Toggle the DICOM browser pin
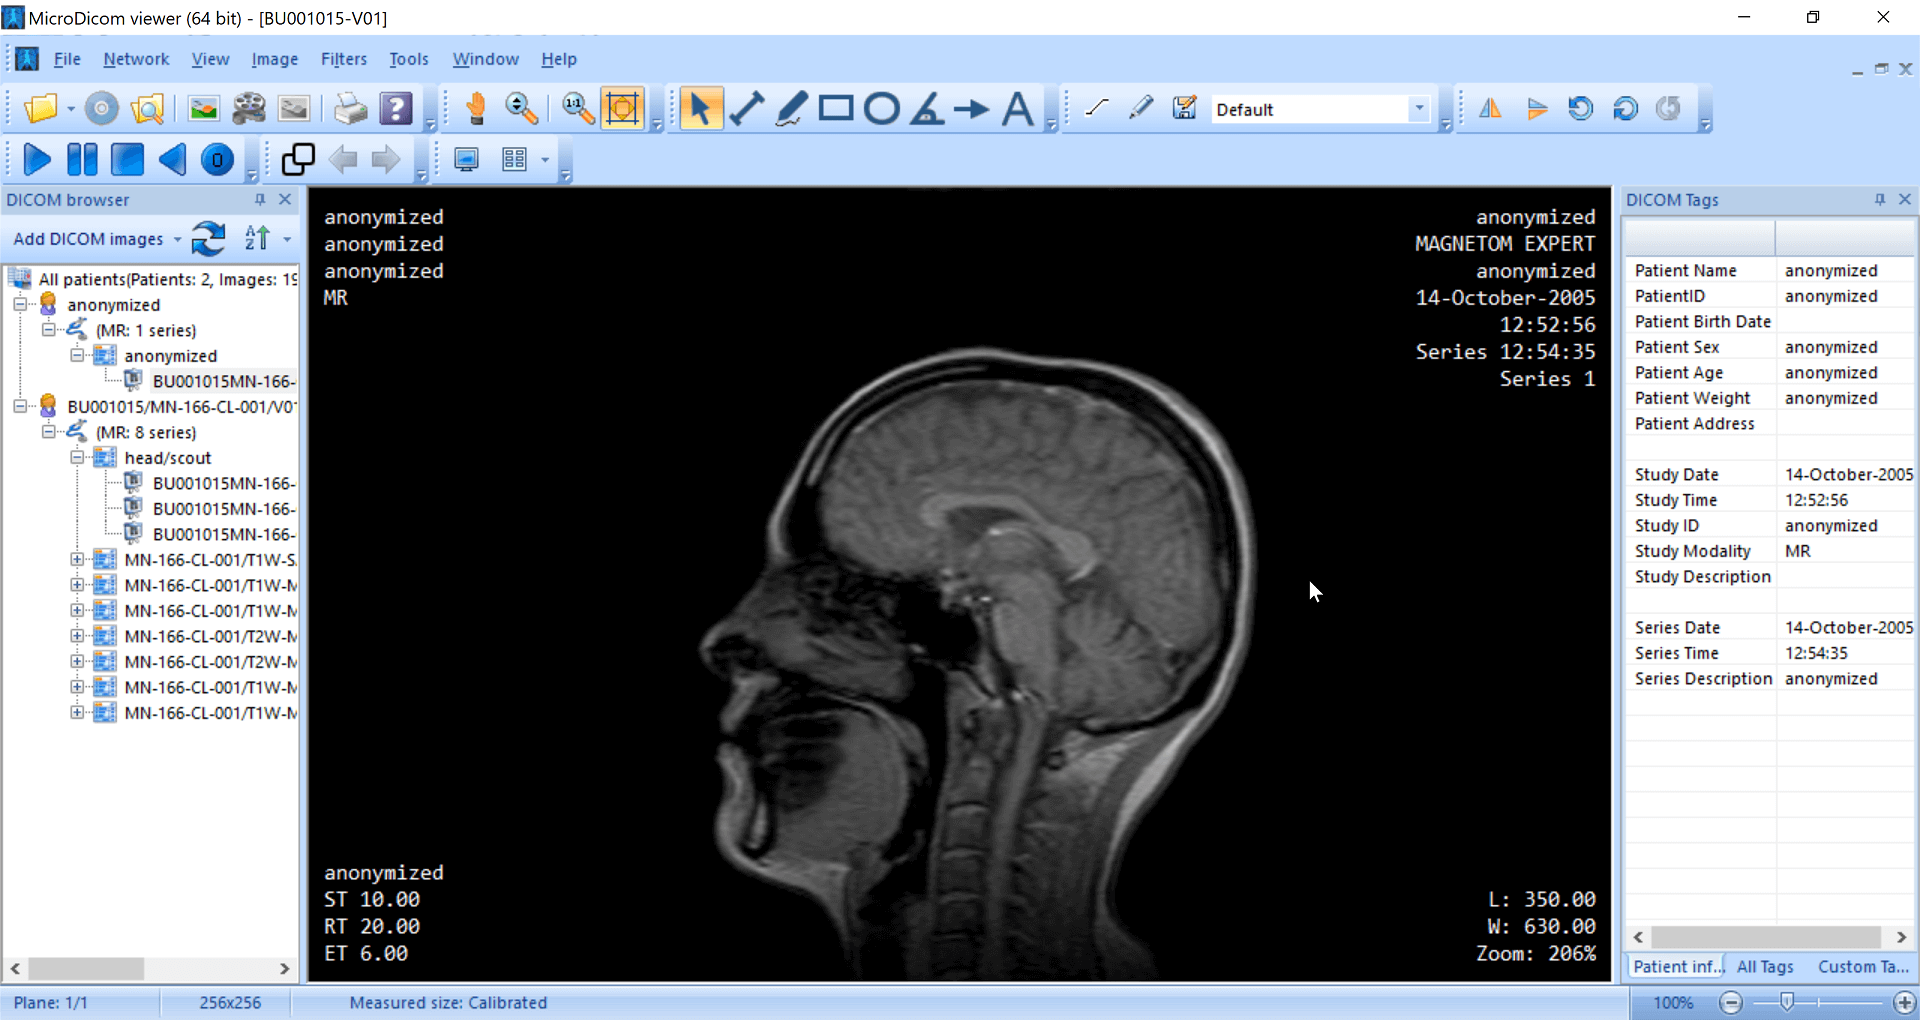 pyautogui.click(x=259, y=199)
